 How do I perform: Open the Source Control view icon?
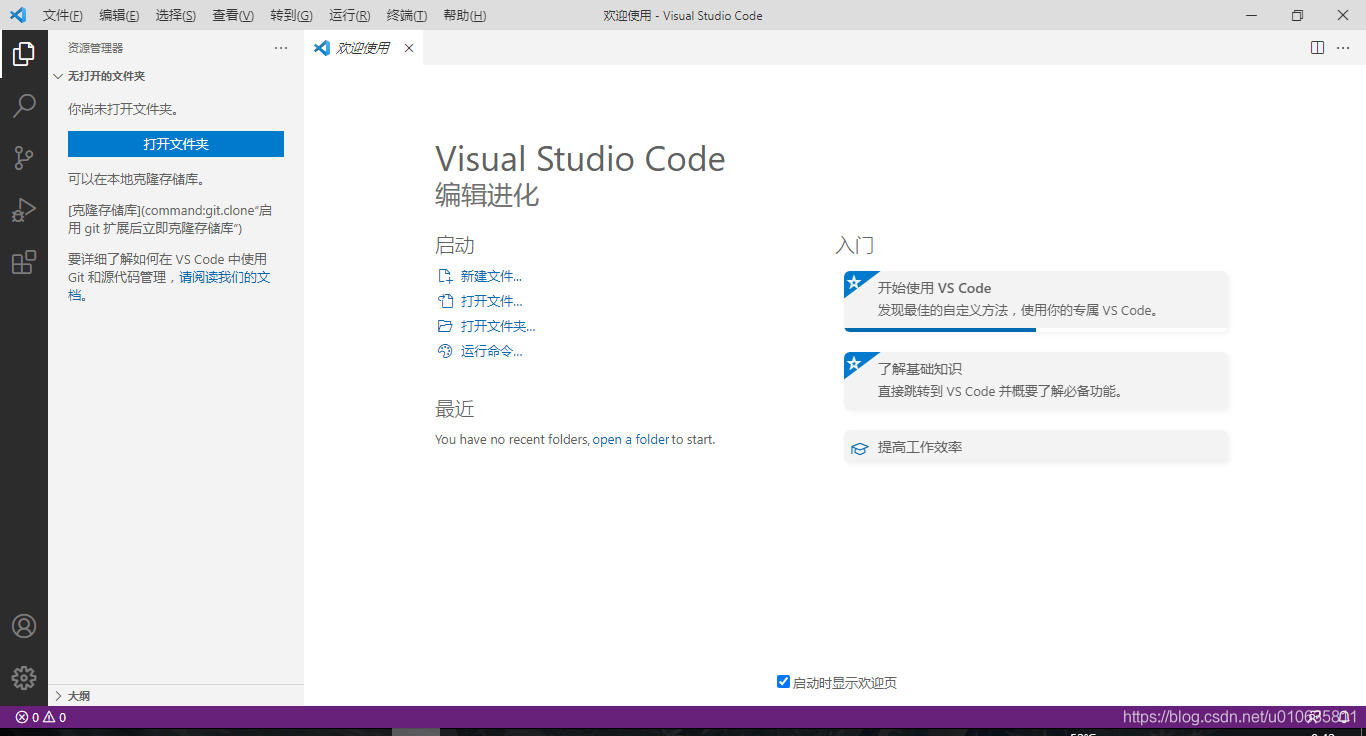coord(24,158)
